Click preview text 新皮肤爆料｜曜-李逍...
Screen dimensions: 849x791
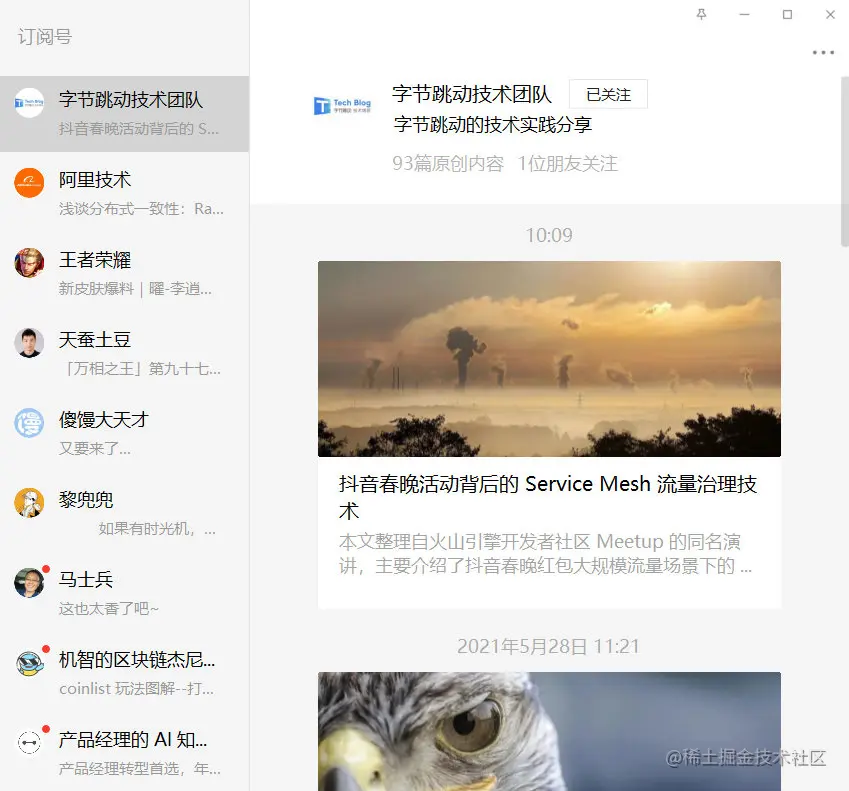point(135,289)
